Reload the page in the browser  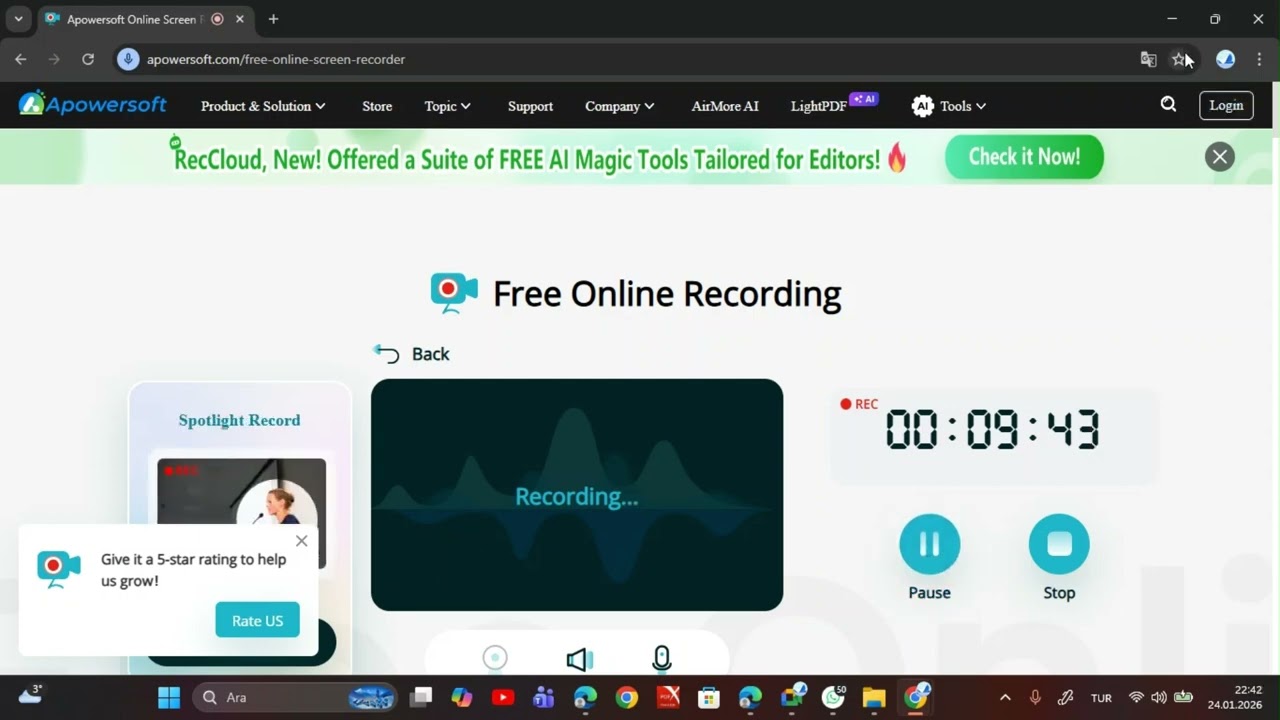(x=88, y=59)
